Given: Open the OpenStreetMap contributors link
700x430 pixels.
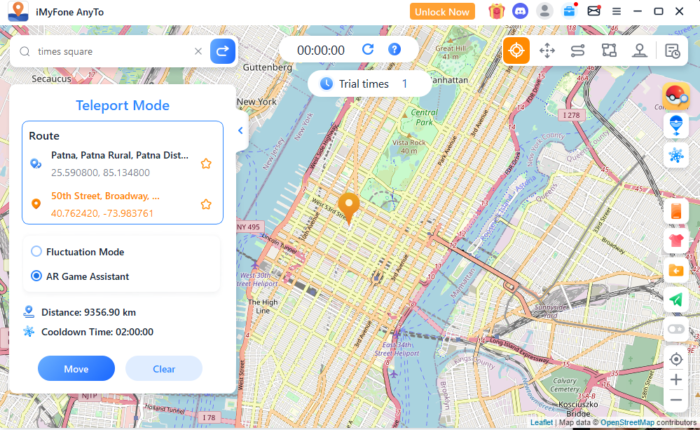Looking at the screenshot, I should point(627,422).
